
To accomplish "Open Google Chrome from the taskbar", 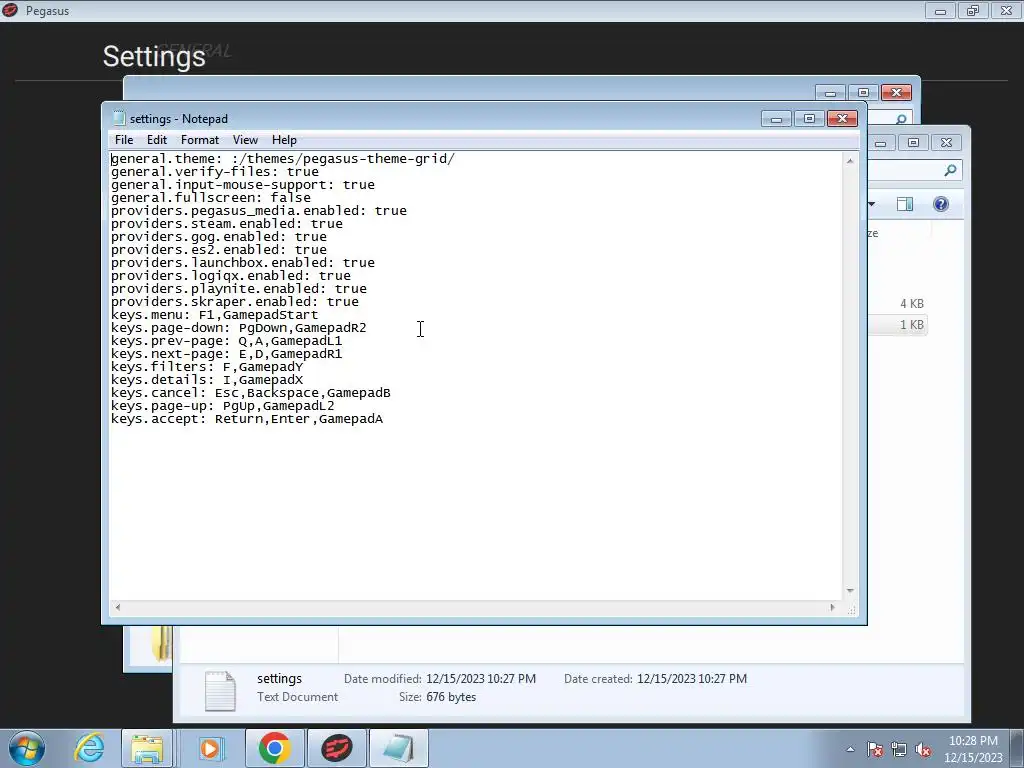I will point(274,748).
